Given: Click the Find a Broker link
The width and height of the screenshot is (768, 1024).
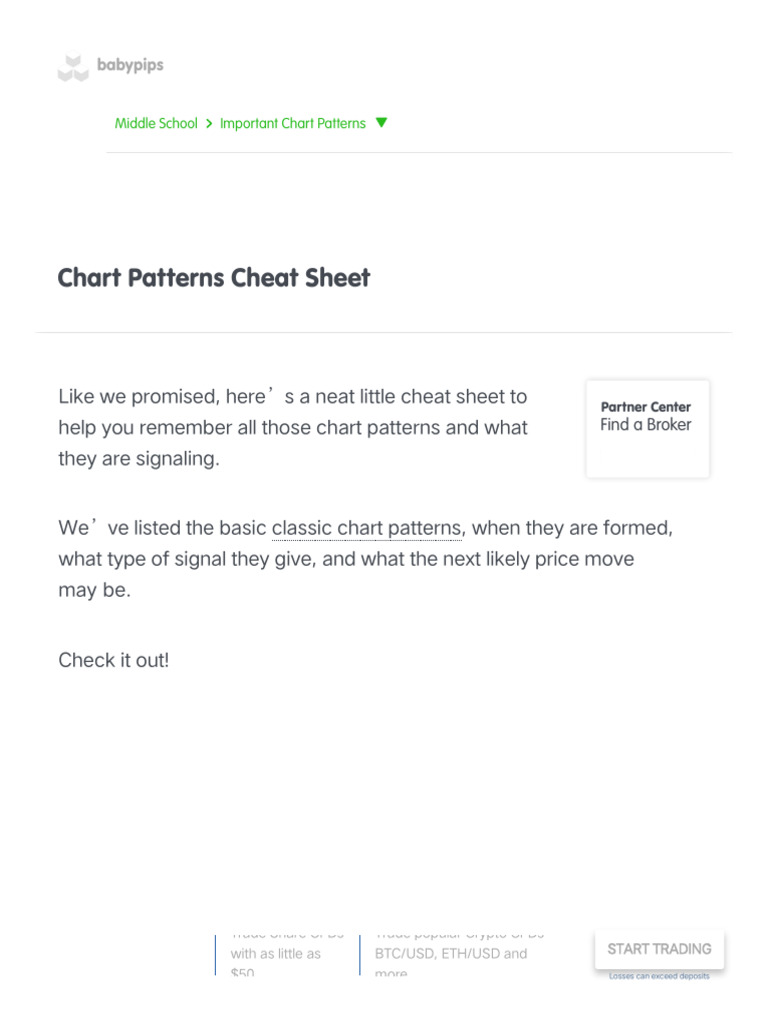Looking at the screenshot, I should pyautogui.click(x=646, y=425).
